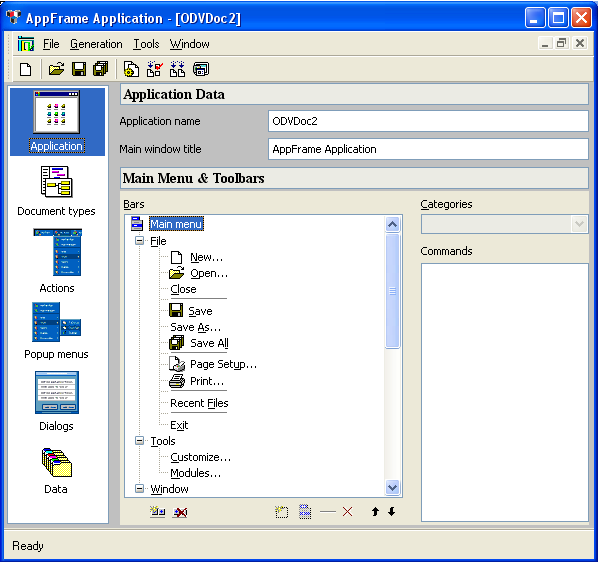
Task: Open the Generation menu
Action: click(x=96, y=44)
